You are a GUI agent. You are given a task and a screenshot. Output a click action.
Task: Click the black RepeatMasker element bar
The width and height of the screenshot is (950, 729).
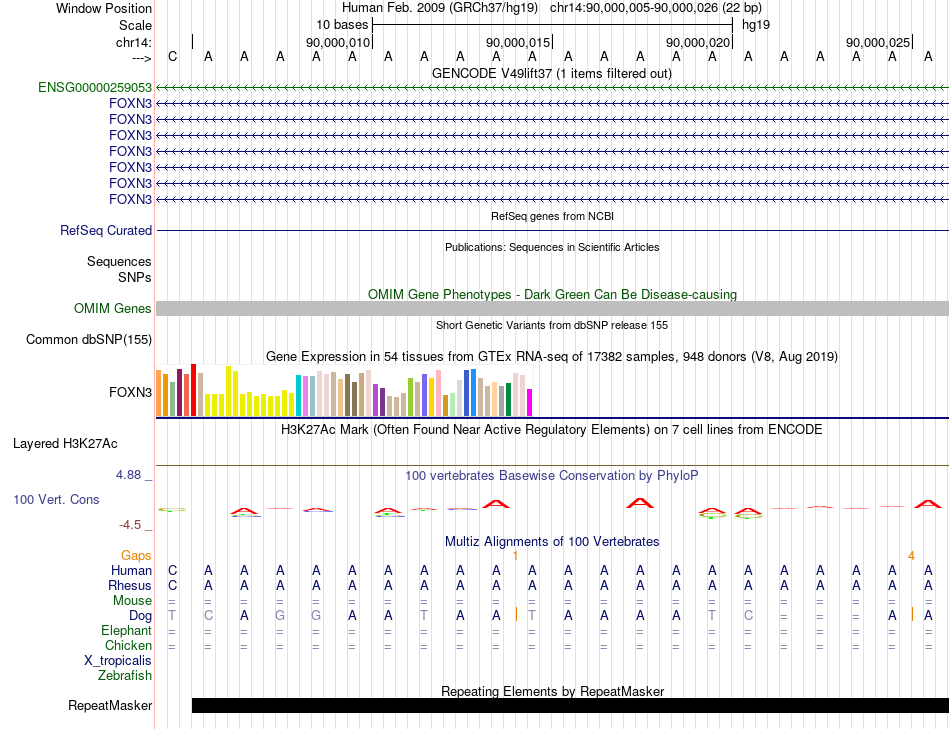(x=570, y=705)
